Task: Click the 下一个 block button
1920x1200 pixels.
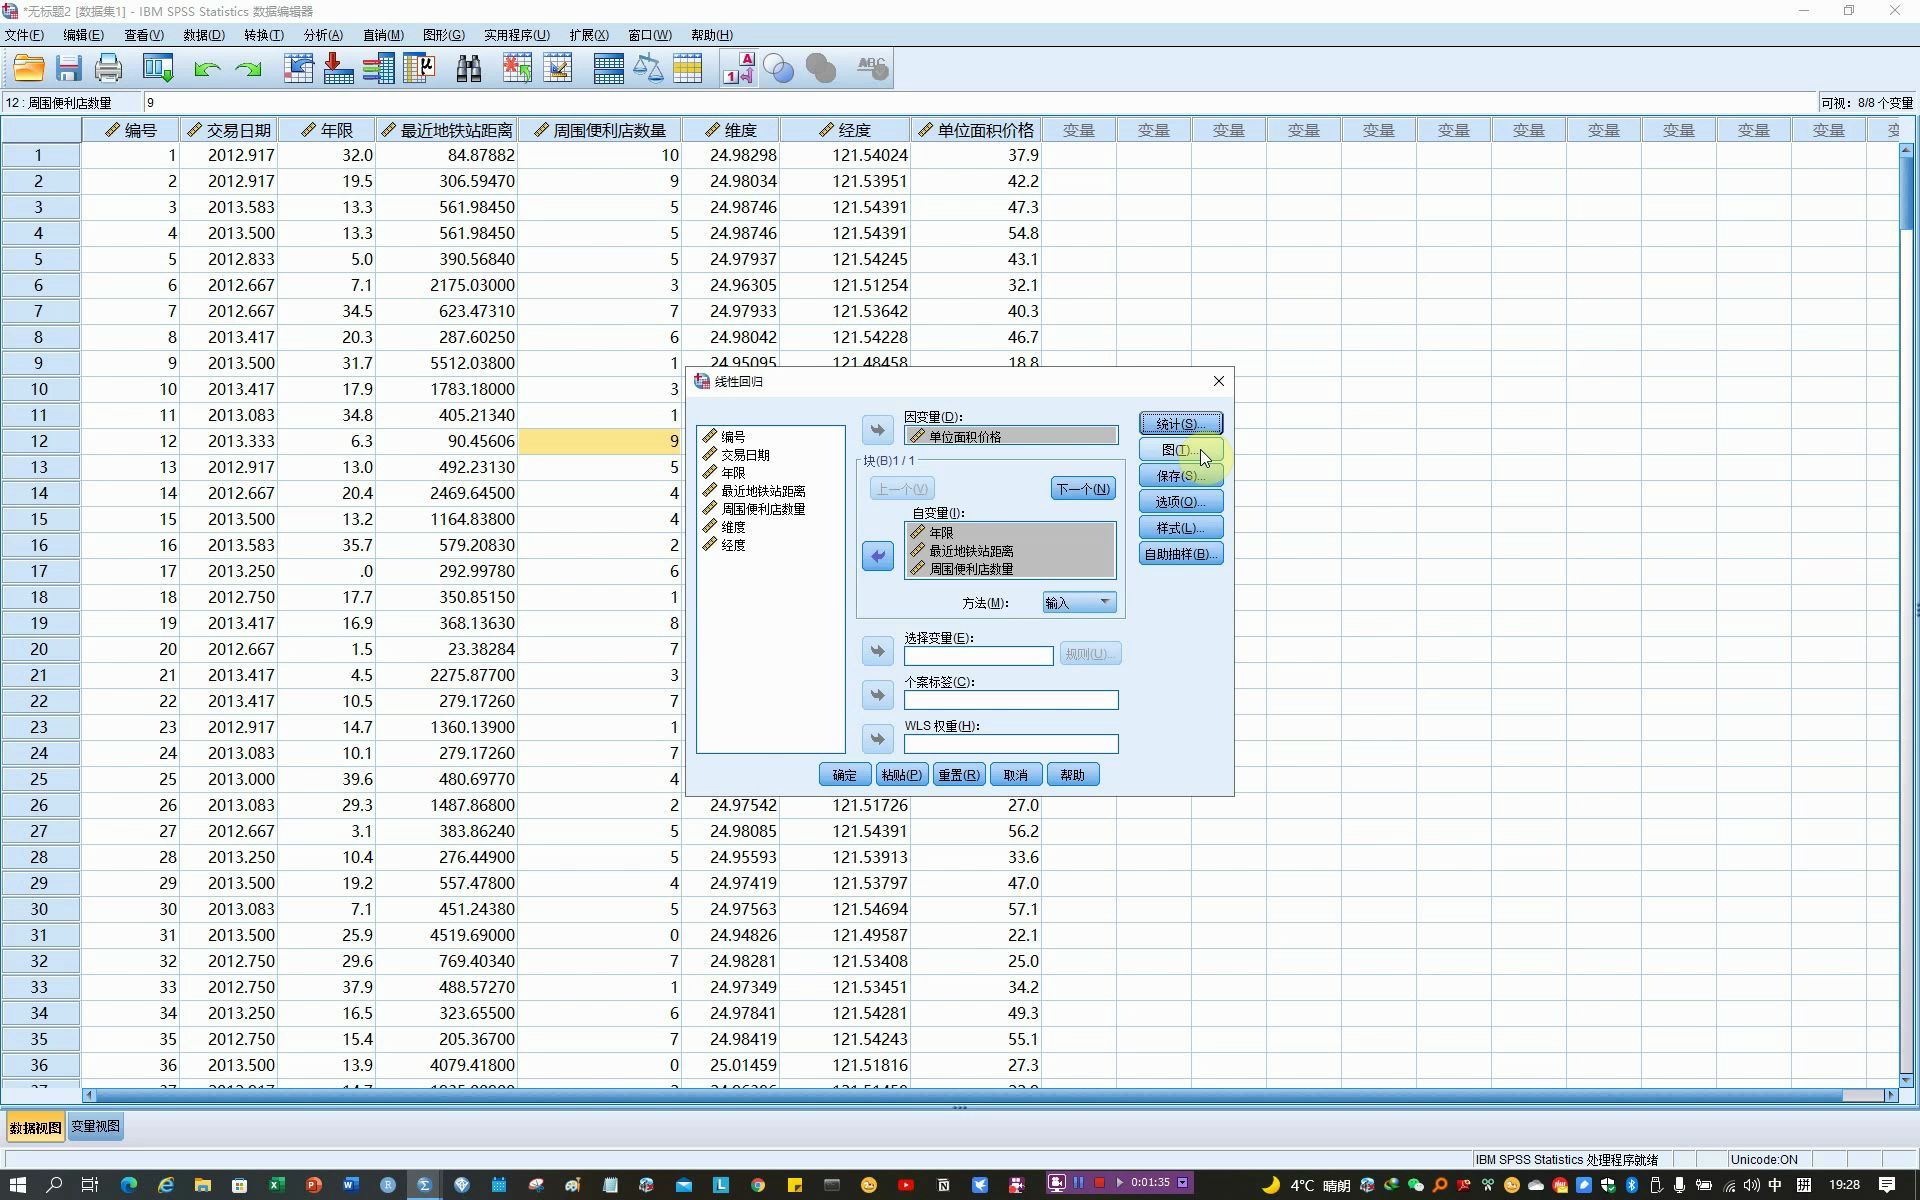Action: tap(1082, 489)
